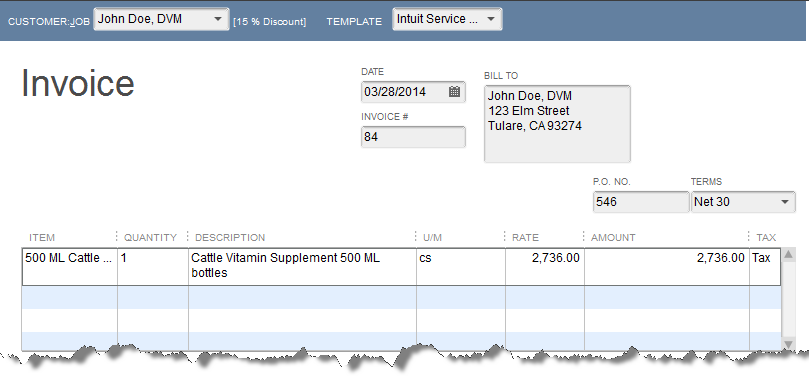Click the P.O. No. field containing 546
This screenshot has width=809, height=376.
[x=641, y=202]
